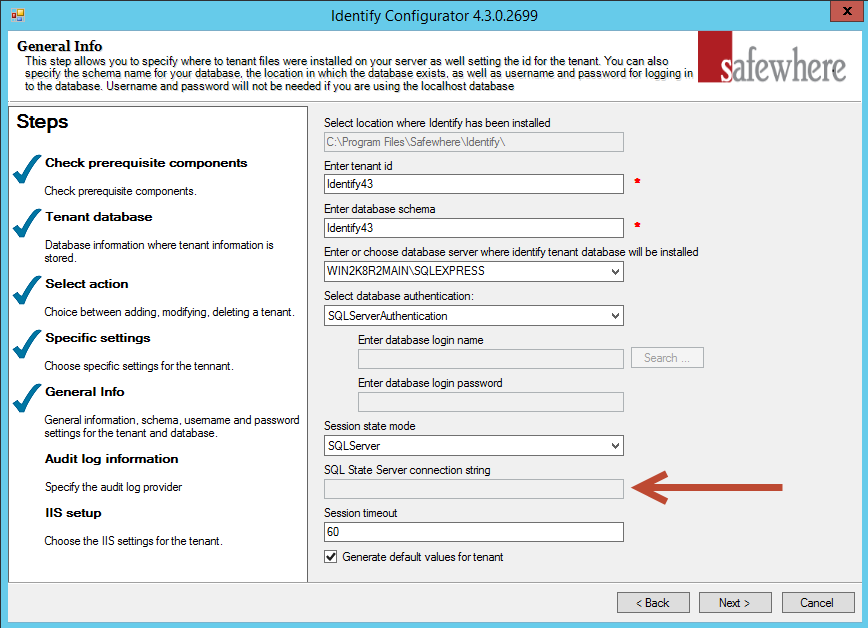Click checkmark beside General Info step
868x628 pixels.
pyautogui.click(x=27, y=398)
